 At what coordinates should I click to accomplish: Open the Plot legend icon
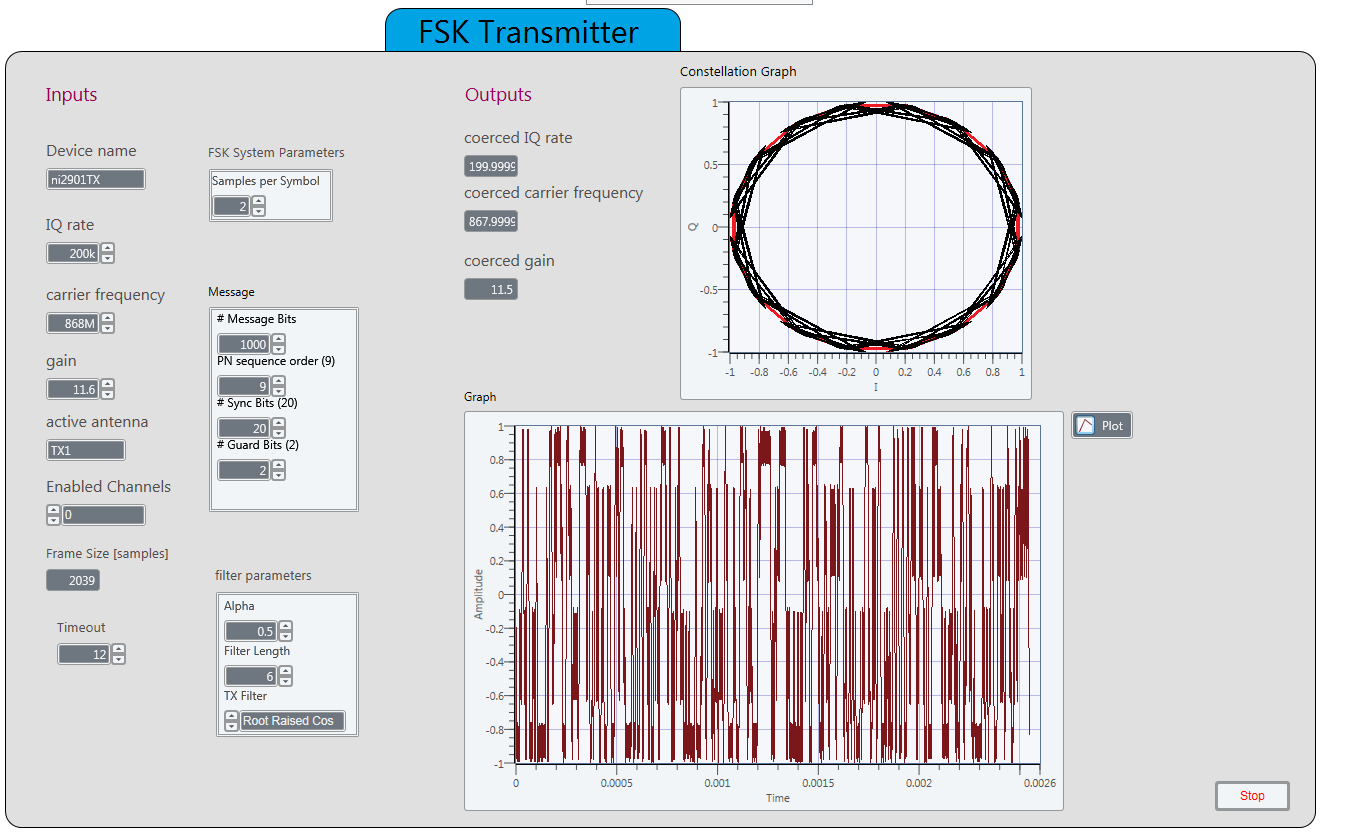click(1086, 426)
